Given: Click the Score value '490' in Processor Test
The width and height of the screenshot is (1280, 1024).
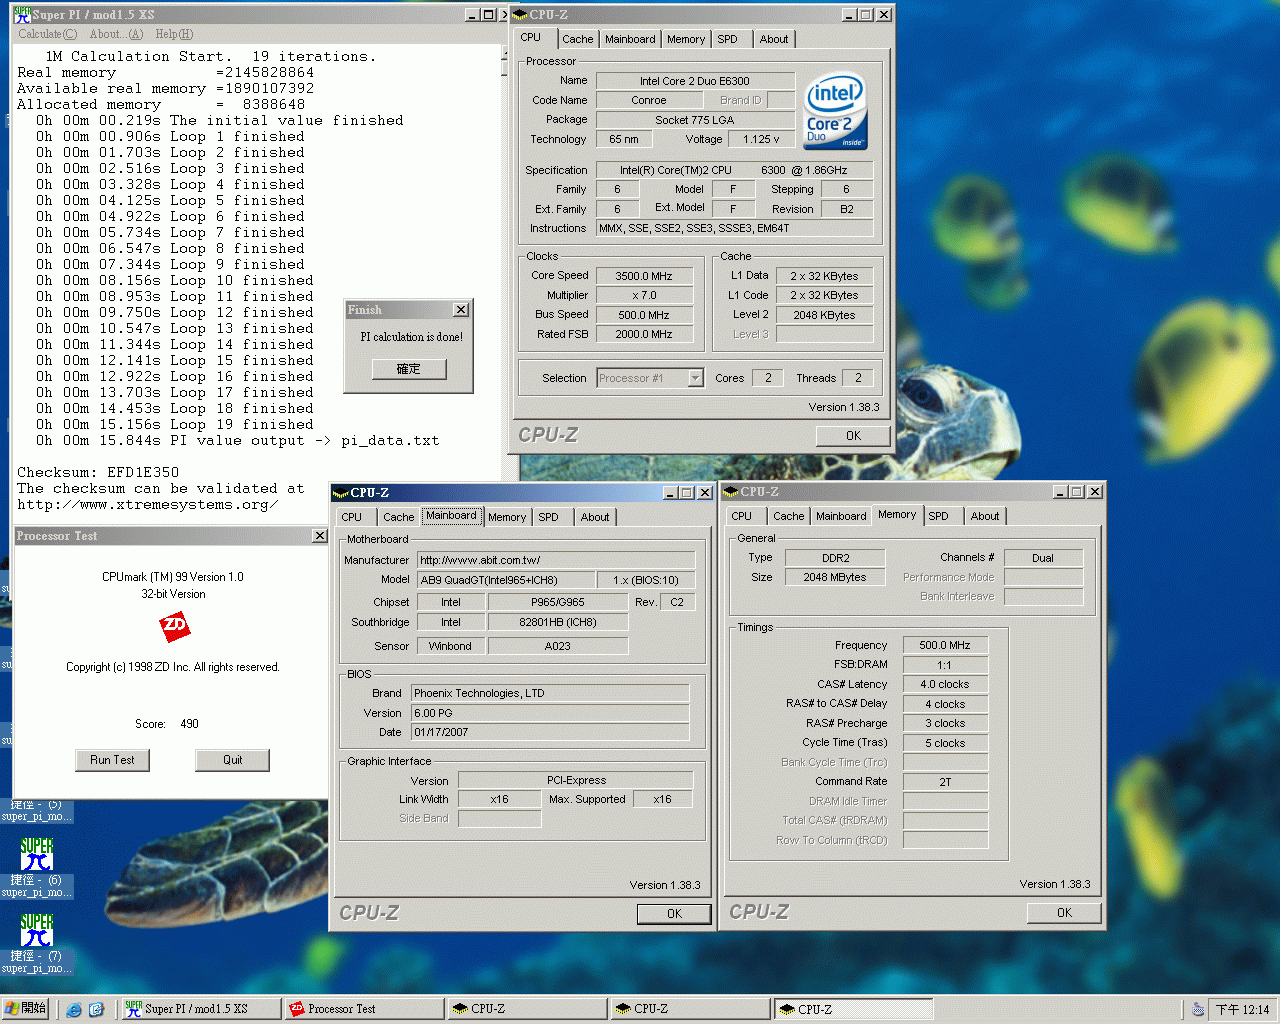Looking at the screenshot, I should click(x=190, y=724).
